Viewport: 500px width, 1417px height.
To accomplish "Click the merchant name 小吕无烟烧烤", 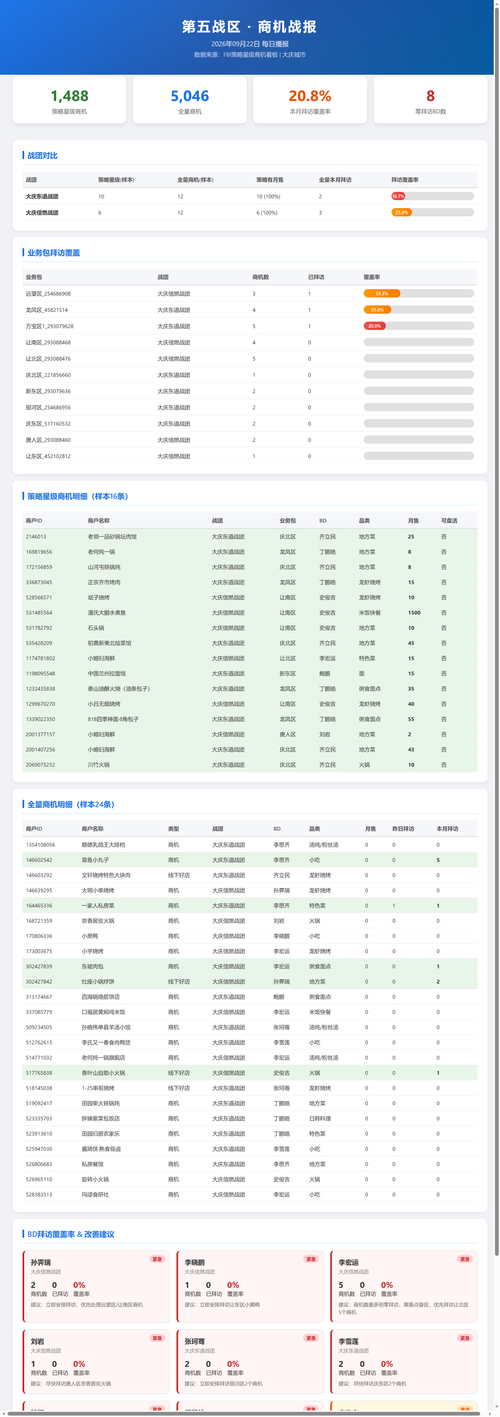I will tap(104, 703).
